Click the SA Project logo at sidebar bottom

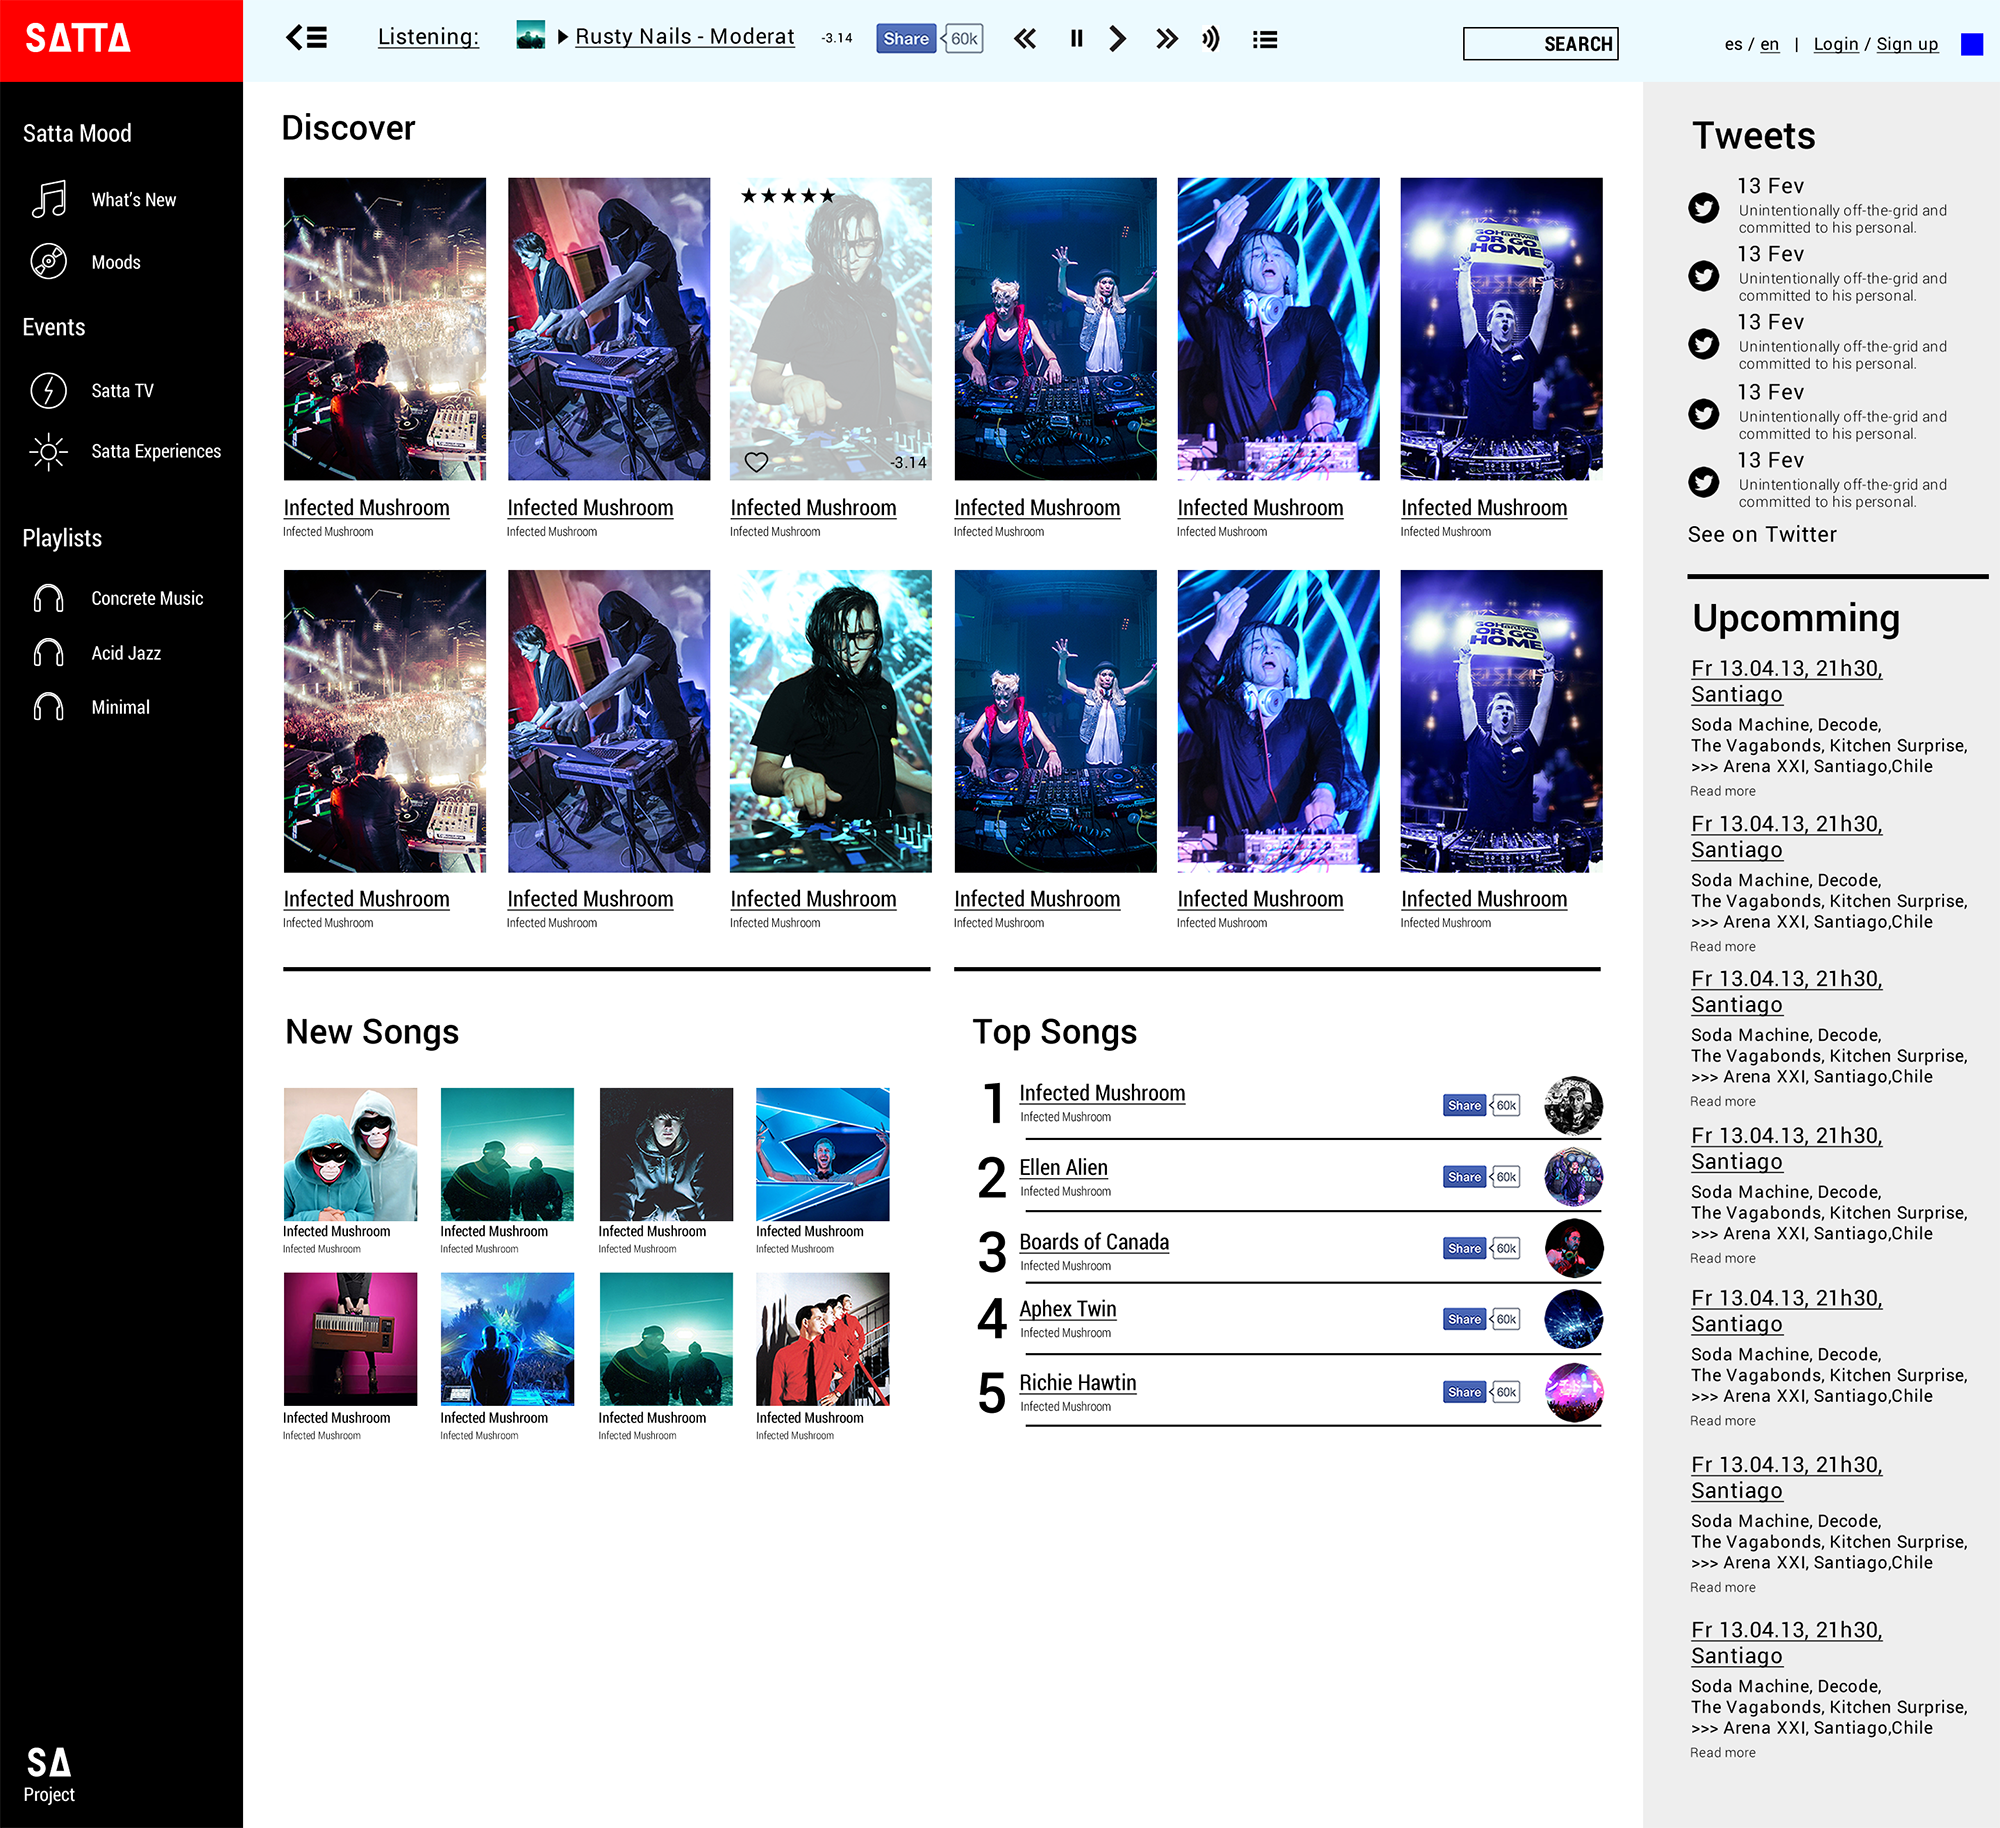pyautogui.click(x=49, y=1774)
